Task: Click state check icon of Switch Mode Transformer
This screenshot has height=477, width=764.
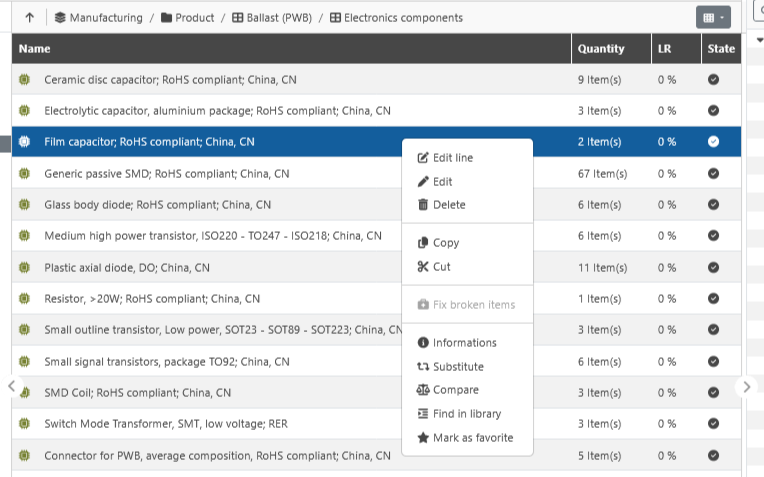Action: (x=713, y=424)
